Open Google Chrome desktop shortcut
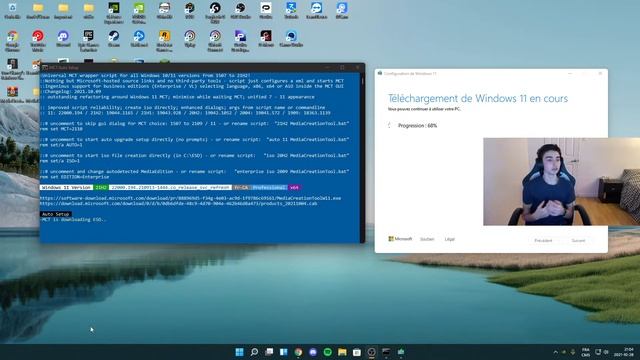The width and height of the screenshot is (640, 360). 12,40
